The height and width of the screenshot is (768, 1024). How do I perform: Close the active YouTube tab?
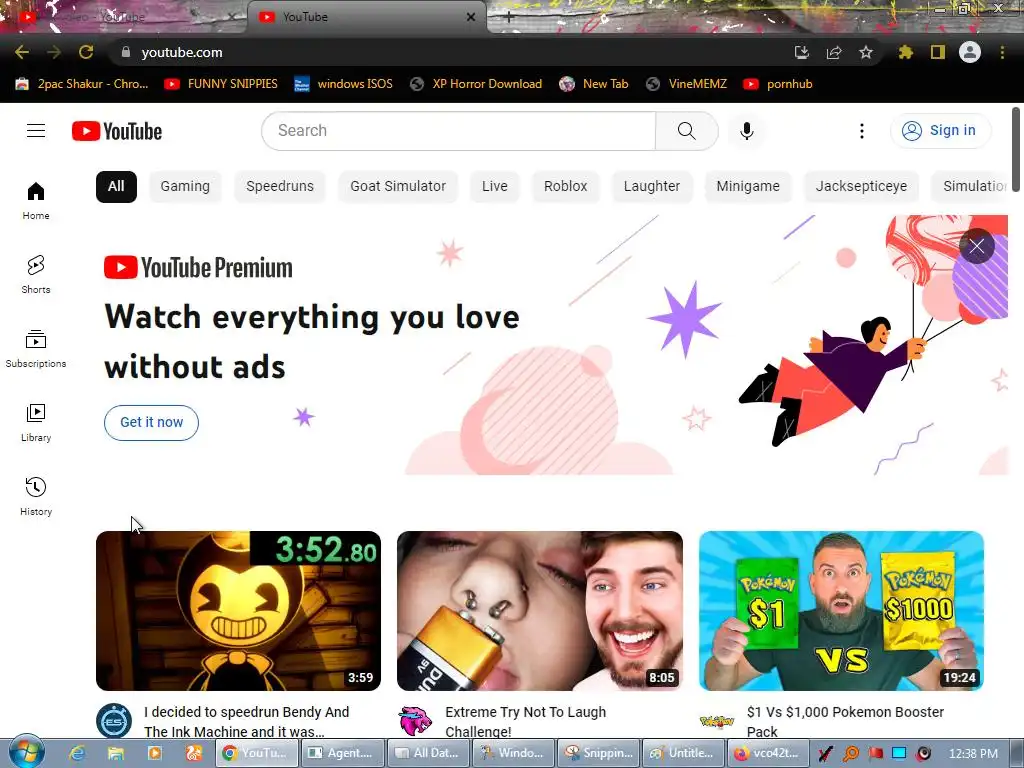[x=471, y=17]
